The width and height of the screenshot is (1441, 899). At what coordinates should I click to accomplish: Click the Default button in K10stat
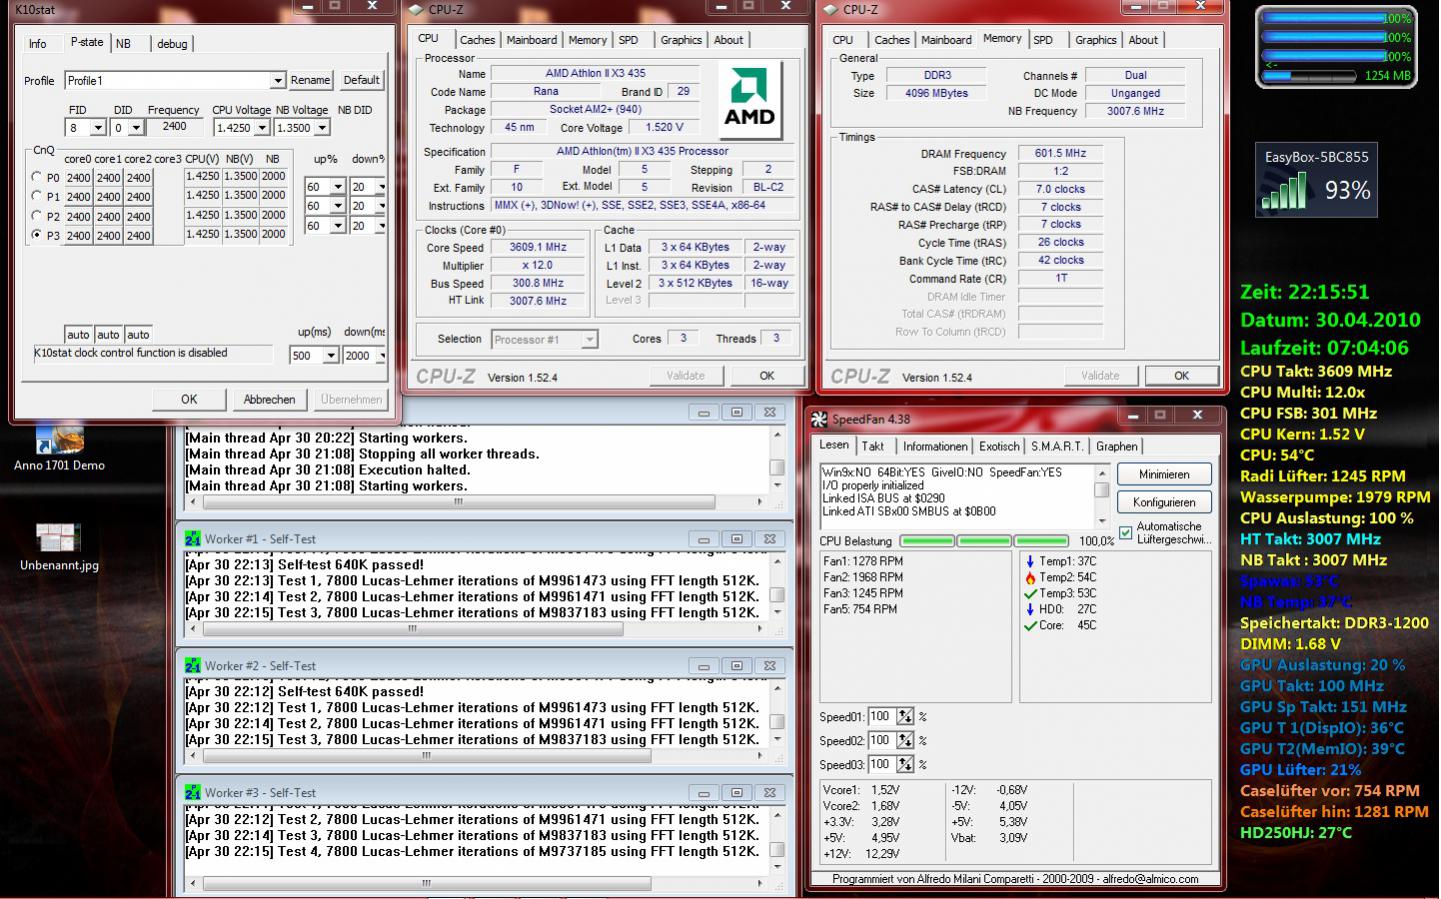pyautogui.click(x=361, y=81)
